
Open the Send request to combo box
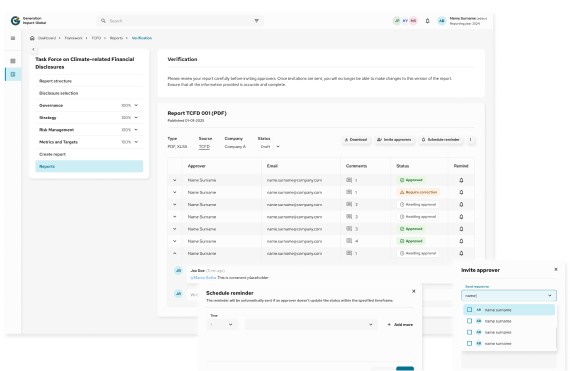click(509, 295)
